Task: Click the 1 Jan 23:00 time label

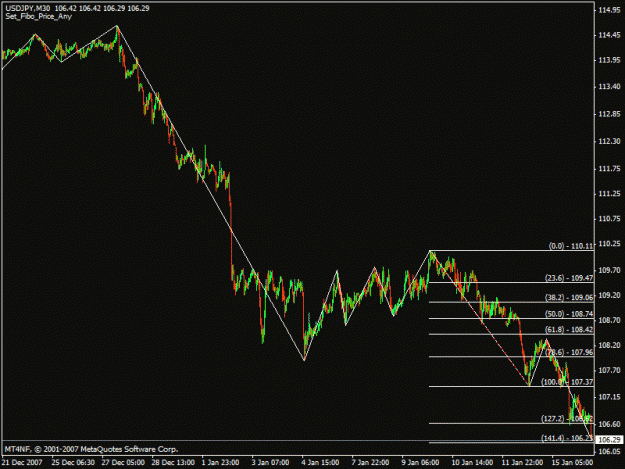Action: [220, 463]
